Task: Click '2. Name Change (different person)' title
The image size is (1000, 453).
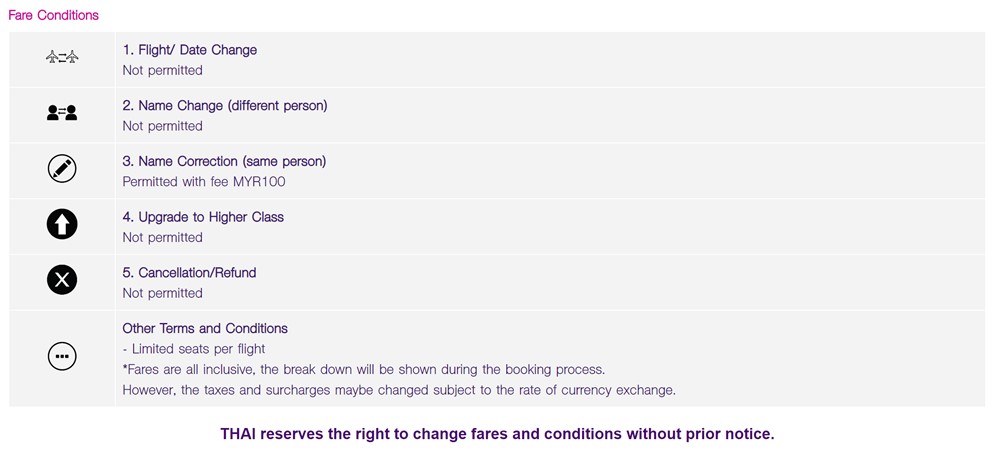Action: coord(224,105)
